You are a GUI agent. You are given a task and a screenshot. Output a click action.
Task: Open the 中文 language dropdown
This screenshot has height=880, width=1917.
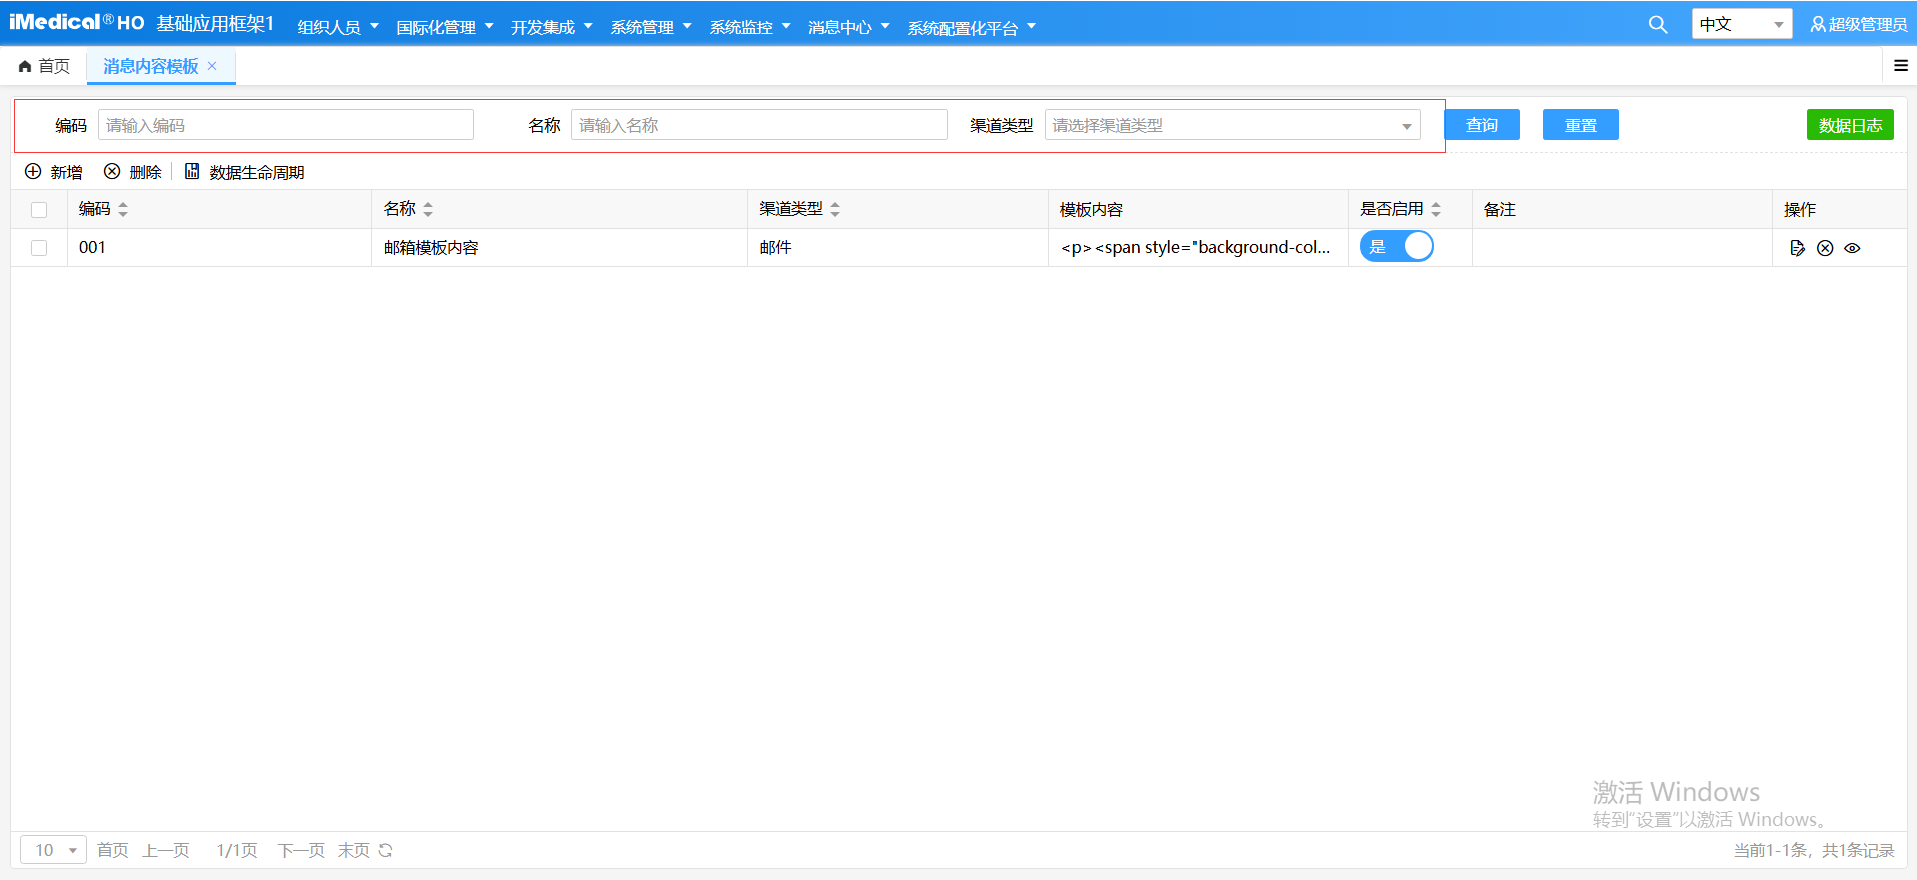[1741, 24]
